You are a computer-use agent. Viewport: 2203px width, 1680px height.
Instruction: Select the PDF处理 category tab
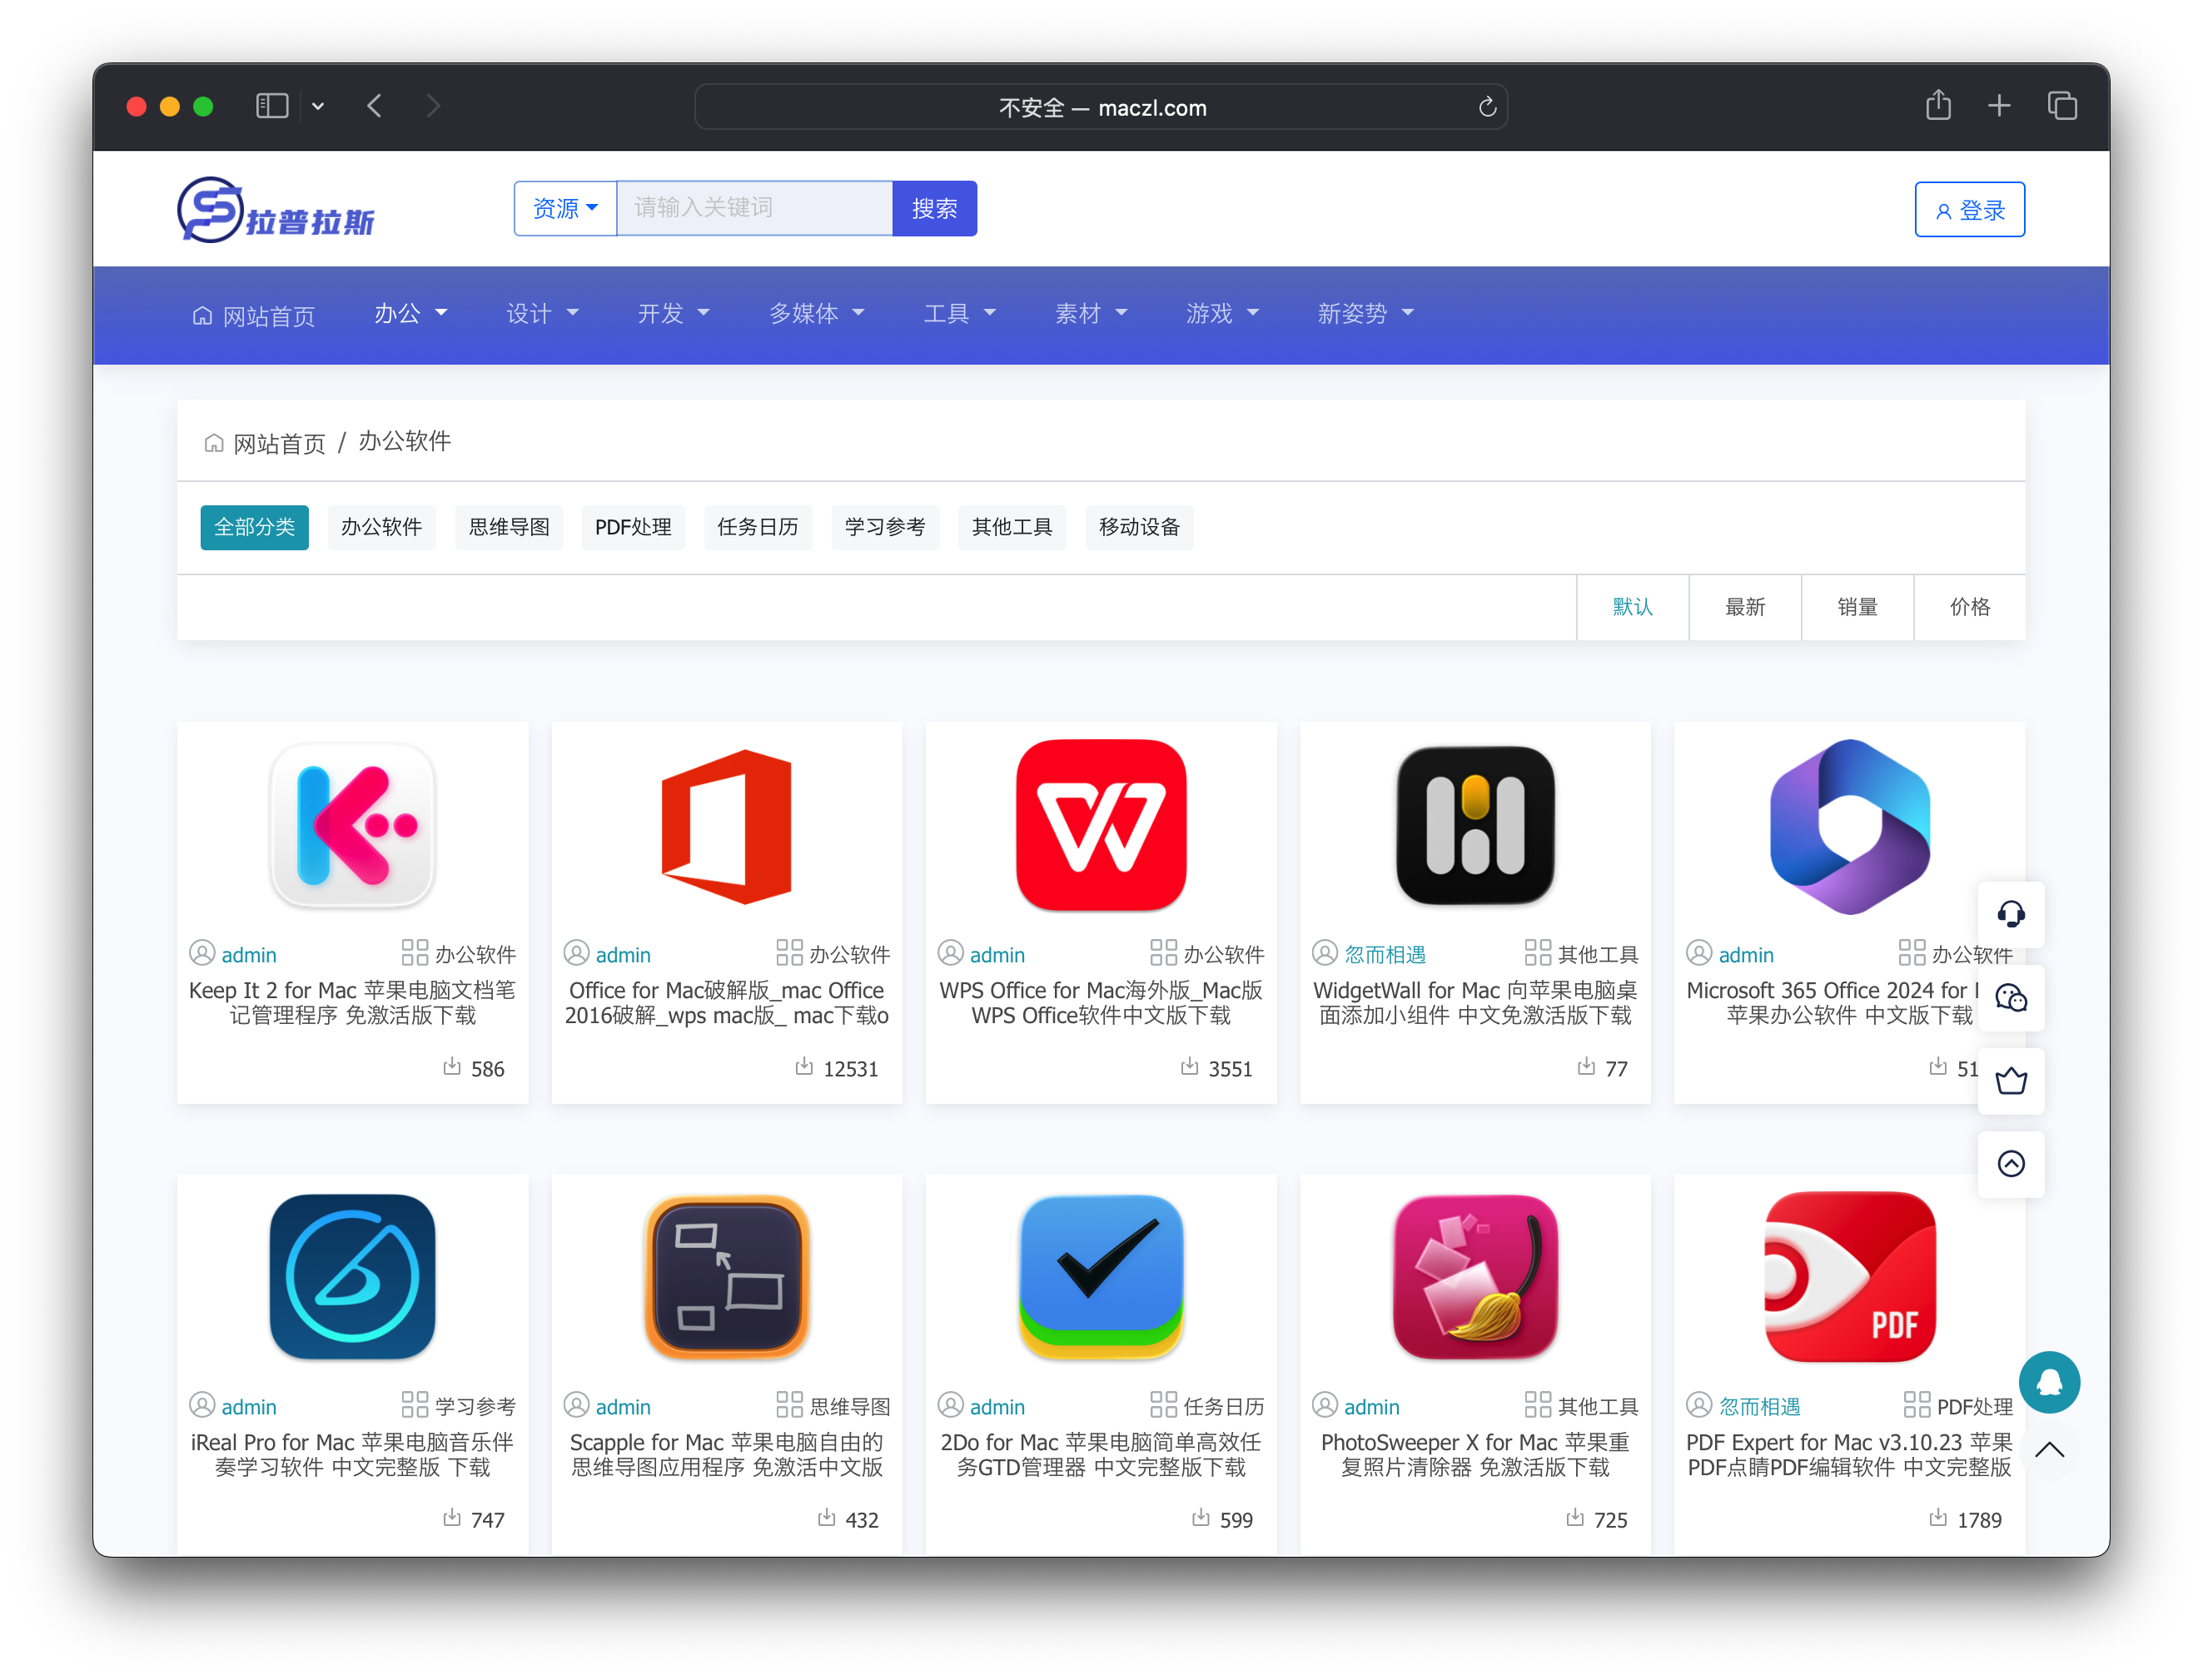(633, 527)
